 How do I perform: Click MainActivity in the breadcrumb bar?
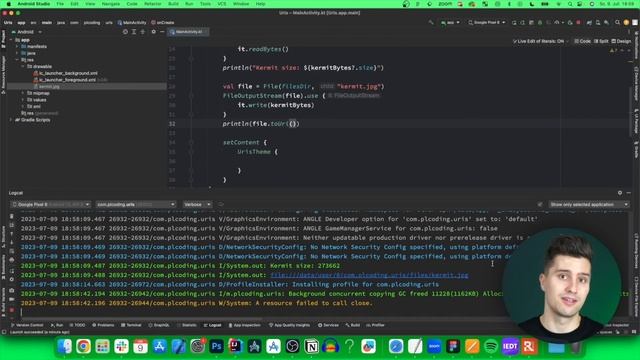coord(132,22)
